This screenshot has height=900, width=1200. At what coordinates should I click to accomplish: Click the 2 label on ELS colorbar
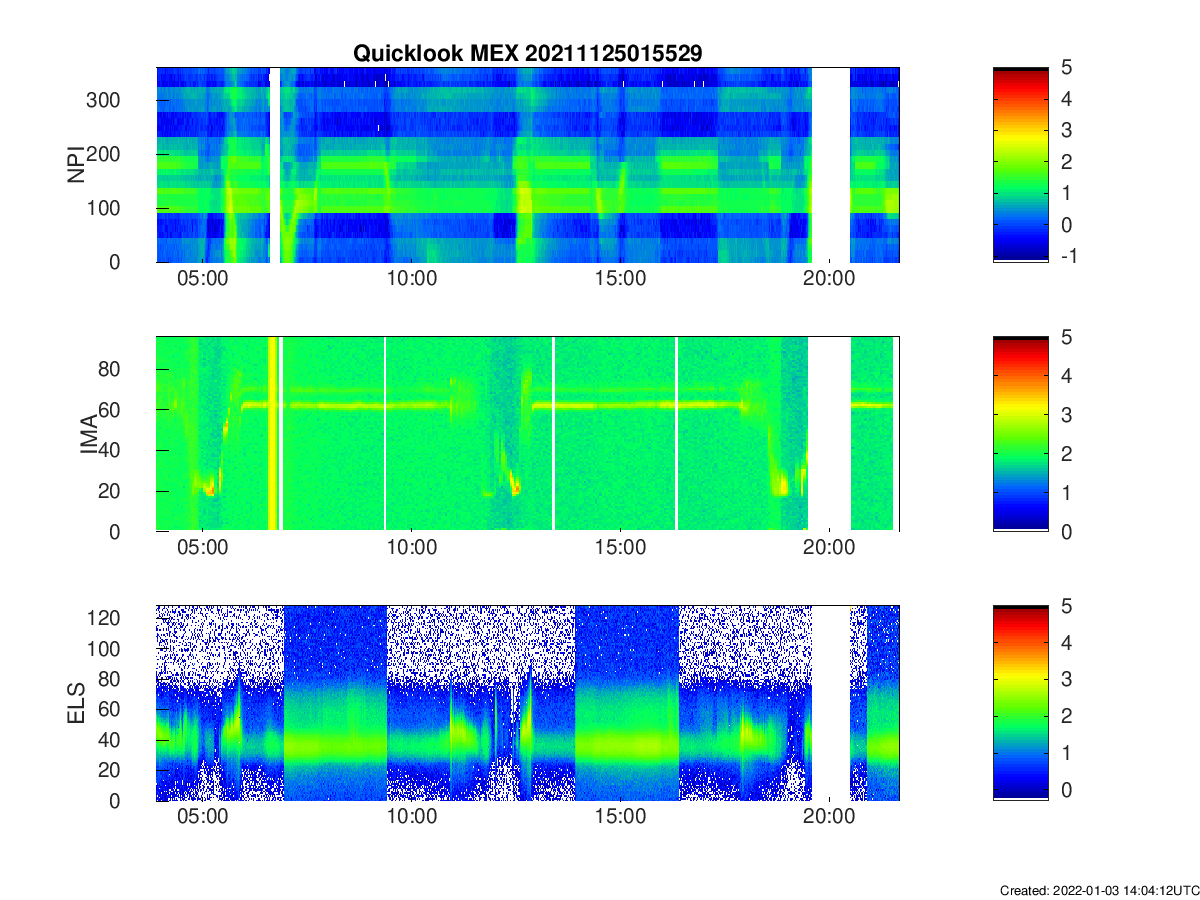click(1066, 716)
